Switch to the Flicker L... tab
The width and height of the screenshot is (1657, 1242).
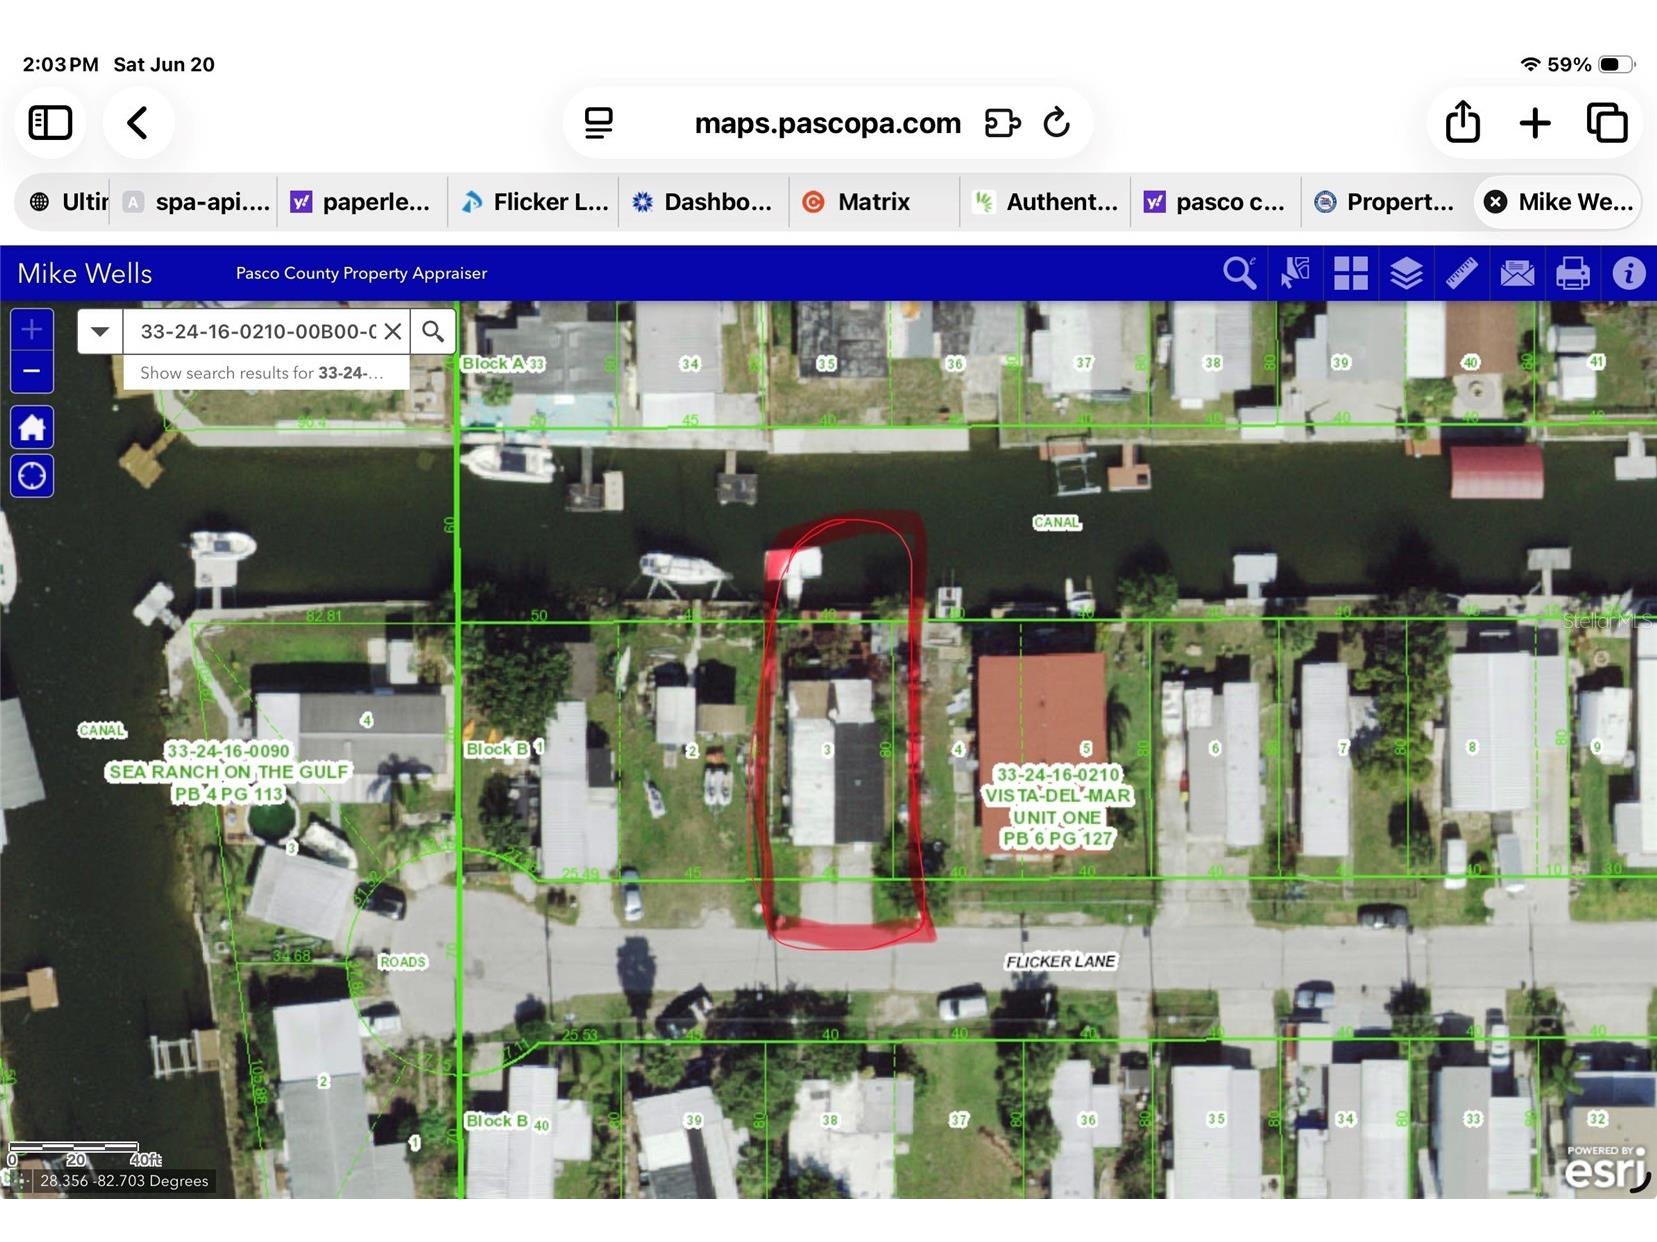coord(535,202)
